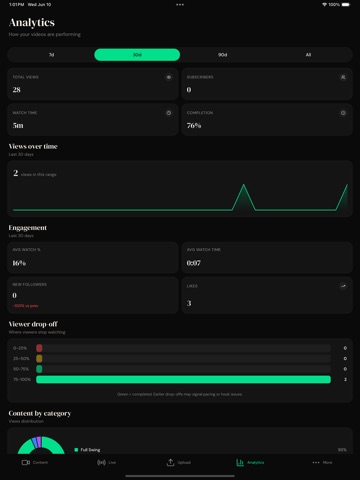The width and height of the screenshot is (360, 480).
Task: Click the Wed Jun 10 date in status bar
Action: coord(39,5)
